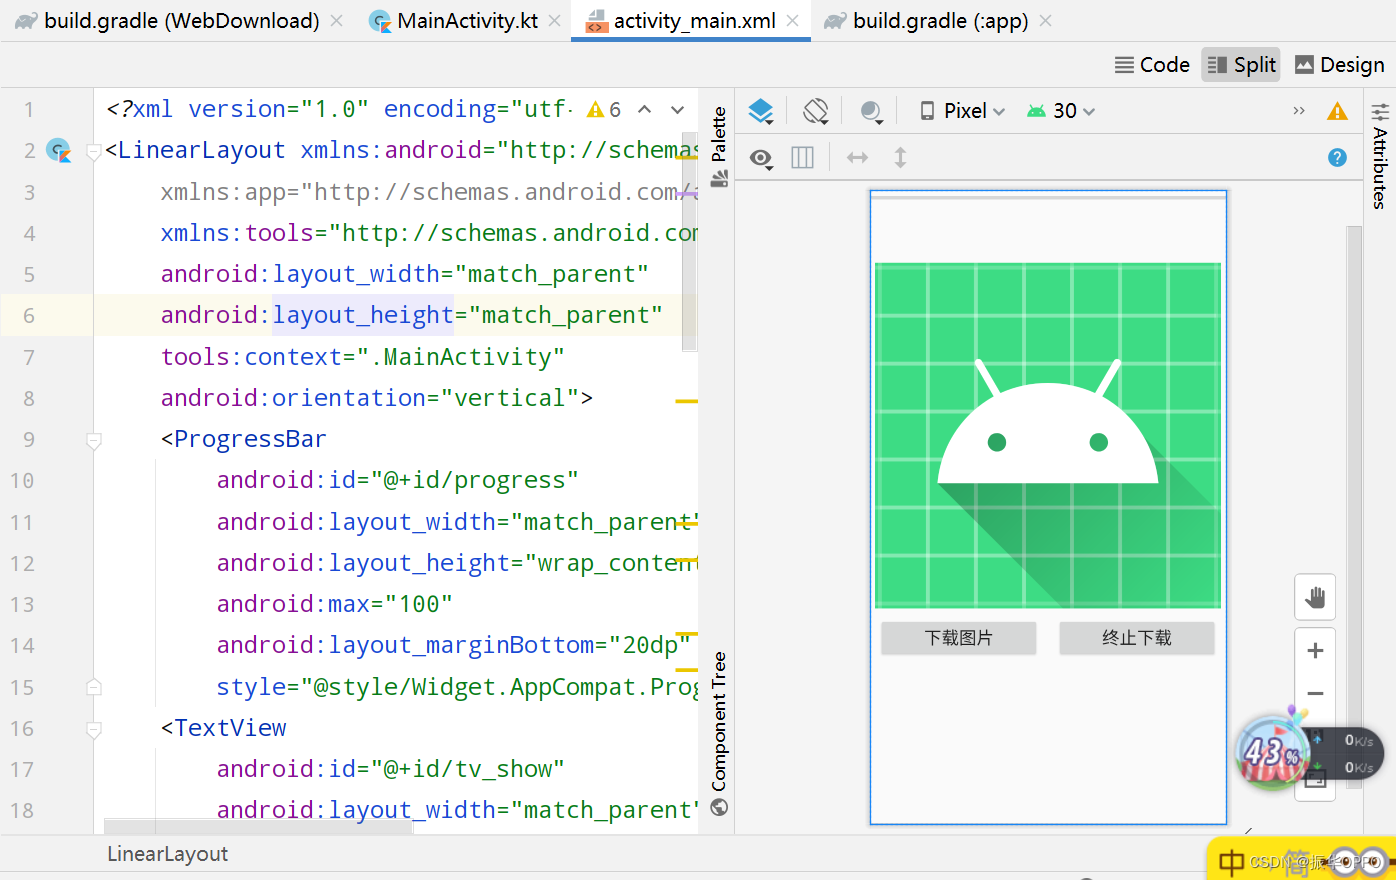1396x880 pixels.
Task: Click the <ProgressBar tag text
Action: coord(243,440)
